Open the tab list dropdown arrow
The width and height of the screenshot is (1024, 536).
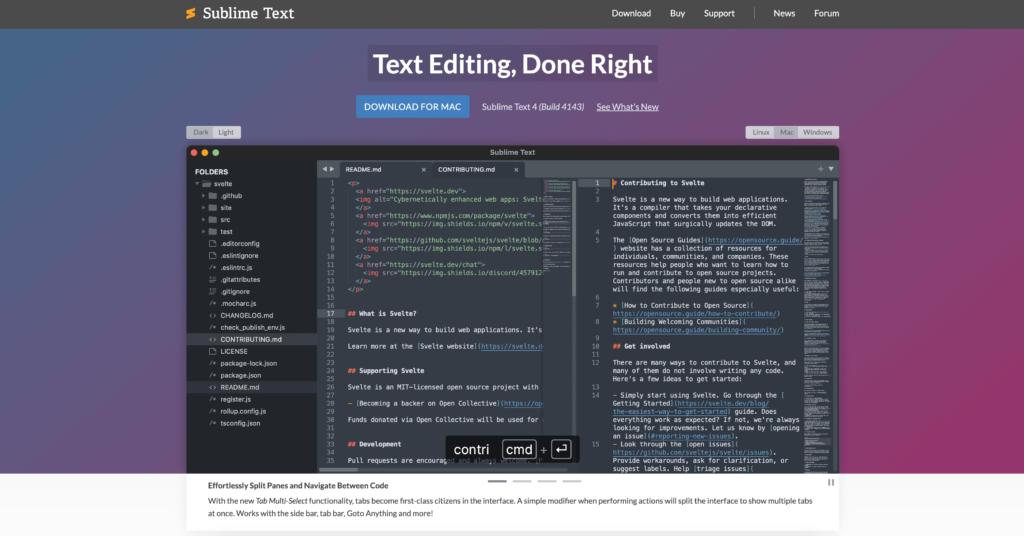(x=830, y=169)
